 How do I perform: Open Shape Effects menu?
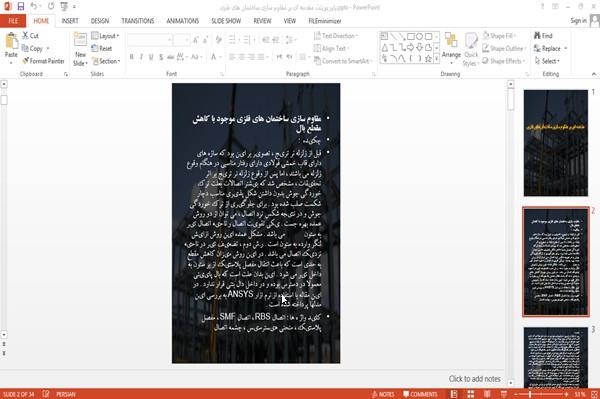[x=504, y=61]
